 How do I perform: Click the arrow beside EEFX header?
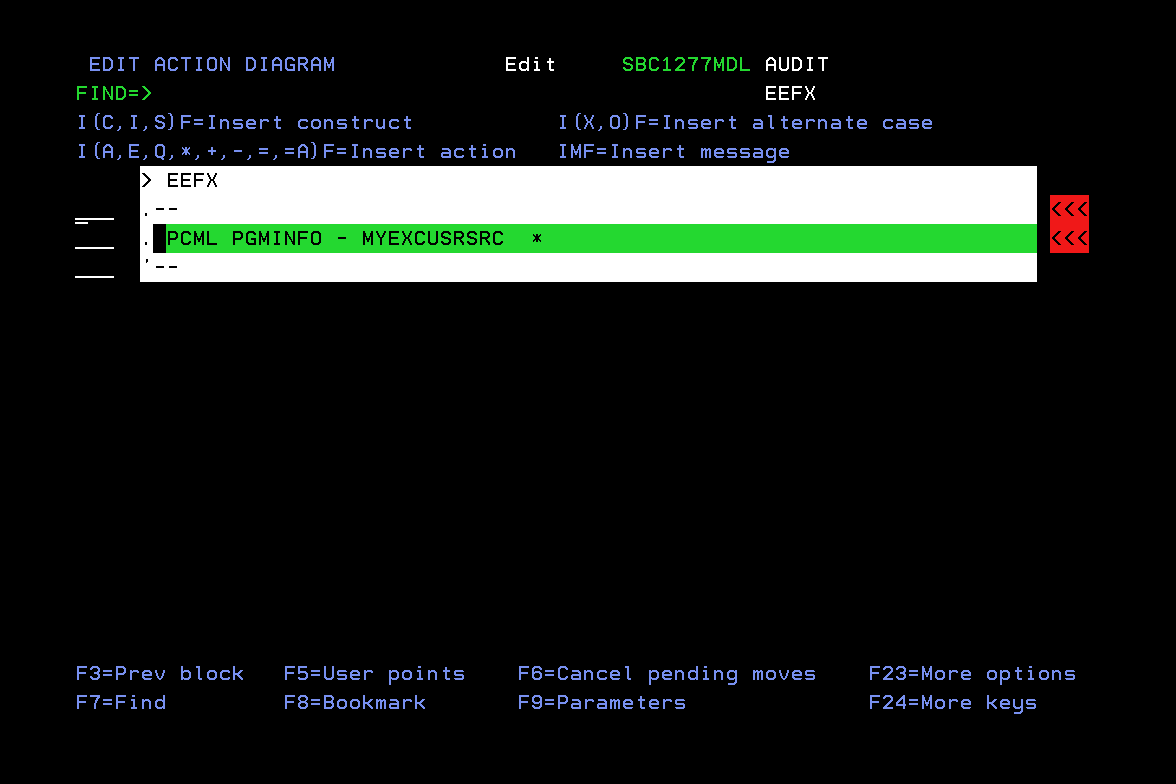(146, 180)
